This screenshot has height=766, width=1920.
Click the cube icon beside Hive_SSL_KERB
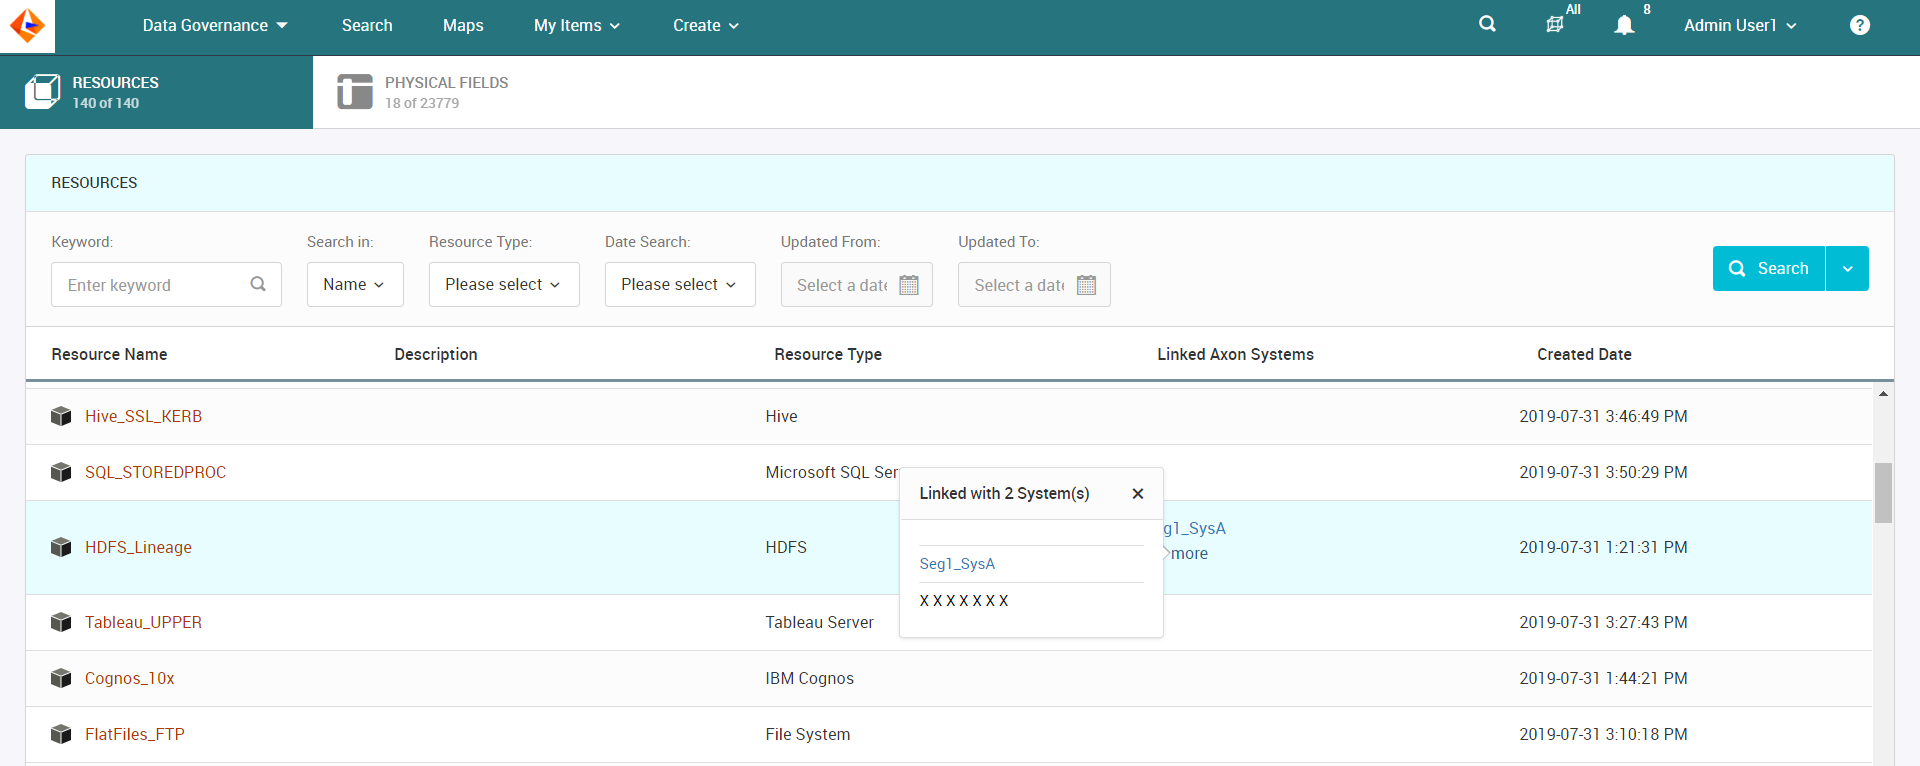[x=61, y=416]
